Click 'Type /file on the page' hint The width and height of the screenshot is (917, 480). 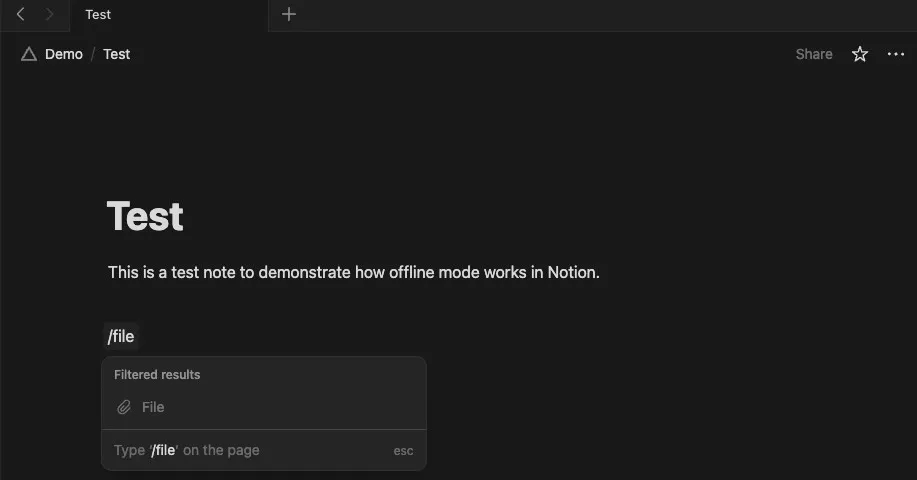pyautogui.click(x=187, y=450)
